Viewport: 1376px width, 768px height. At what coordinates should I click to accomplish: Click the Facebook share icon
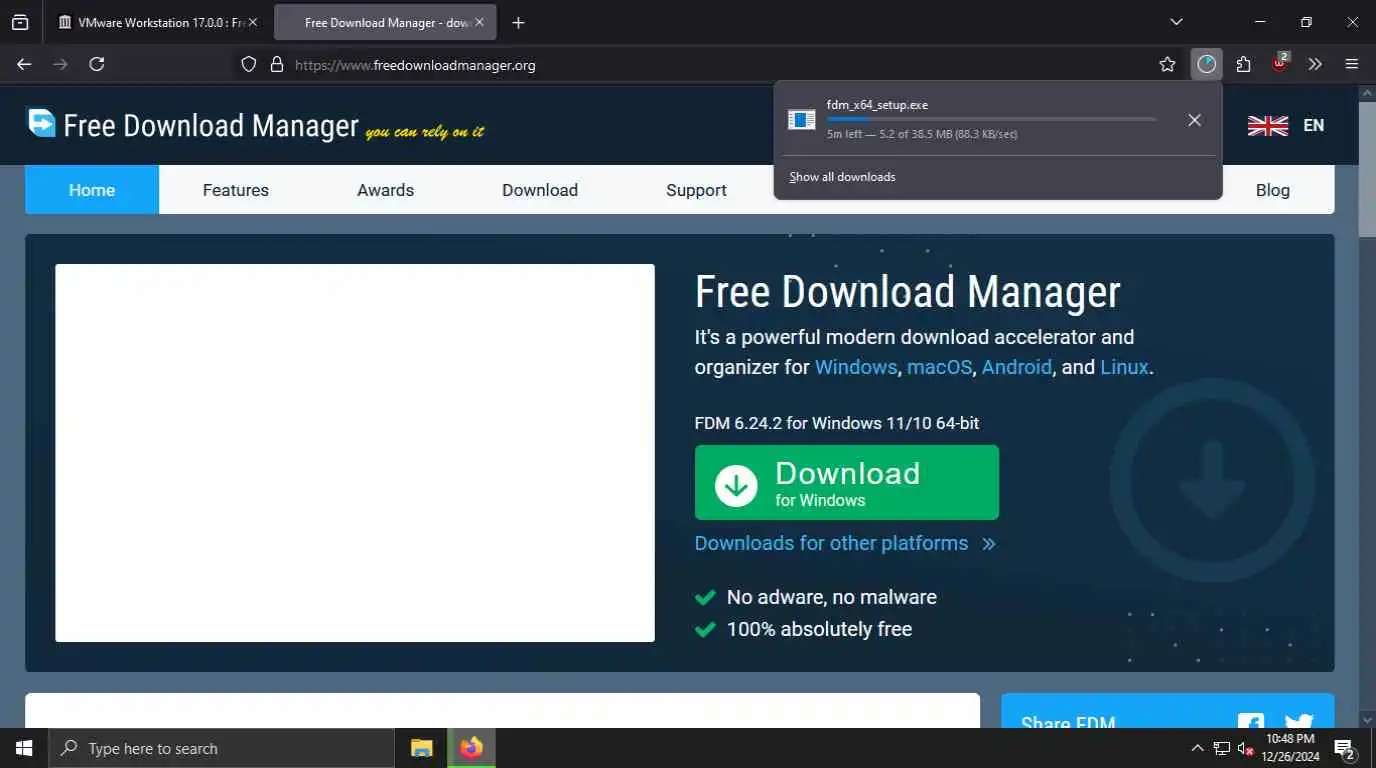click(1251, 722)
